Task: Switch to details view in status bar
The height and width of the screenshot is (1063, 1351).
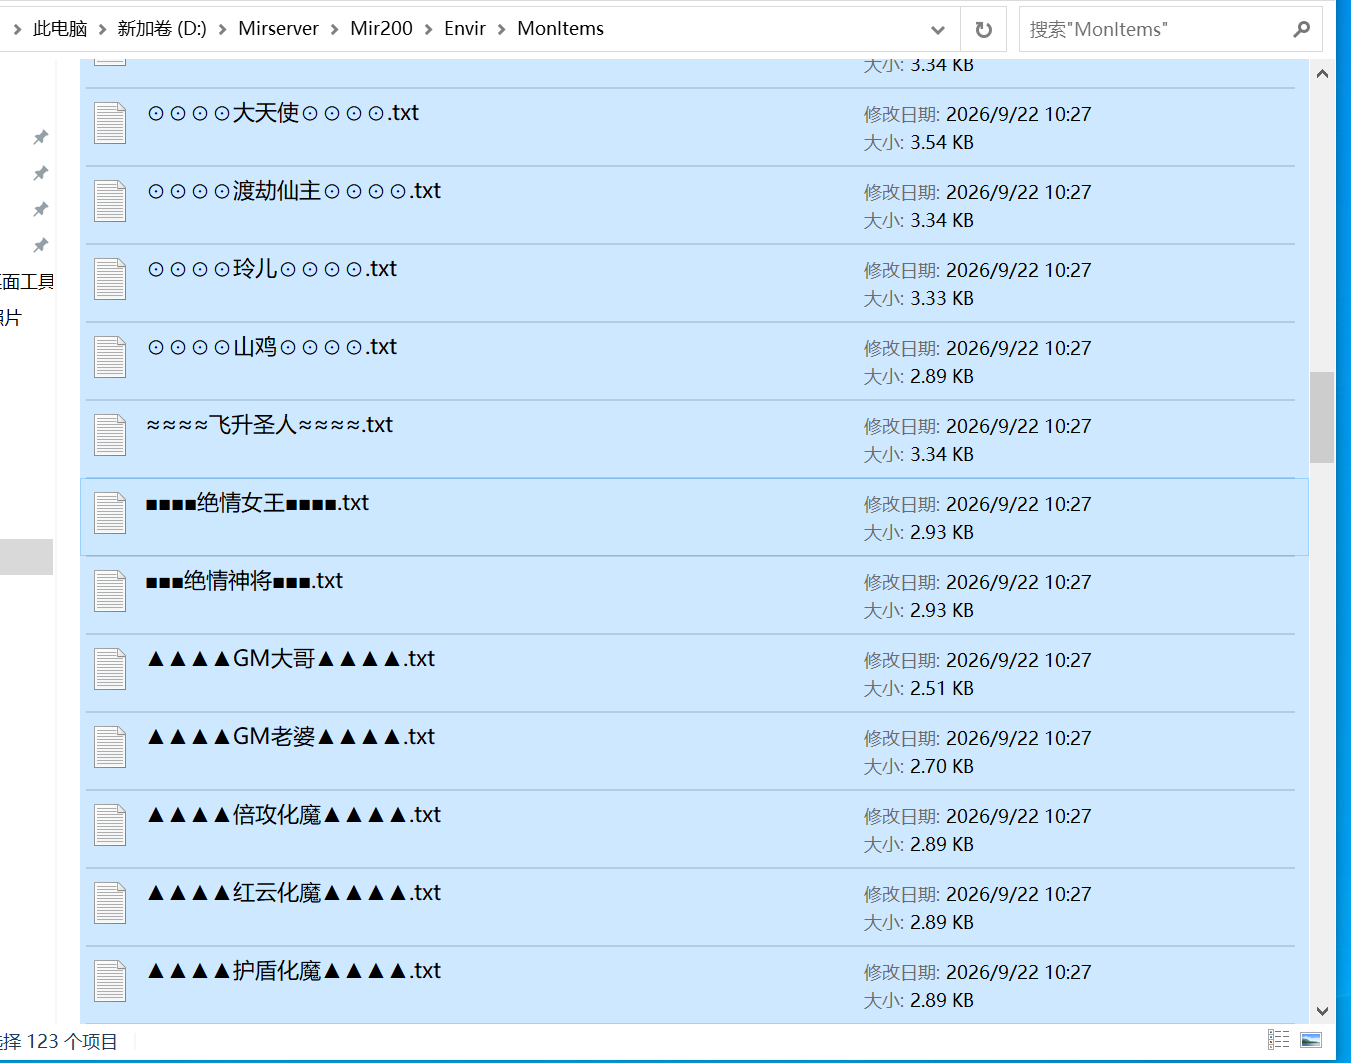Action: (x=1278, y=1040)
